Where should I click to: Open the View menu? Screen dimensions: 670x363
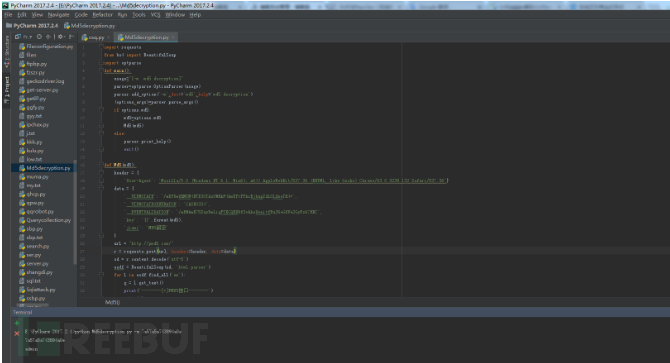click(37, 15)
